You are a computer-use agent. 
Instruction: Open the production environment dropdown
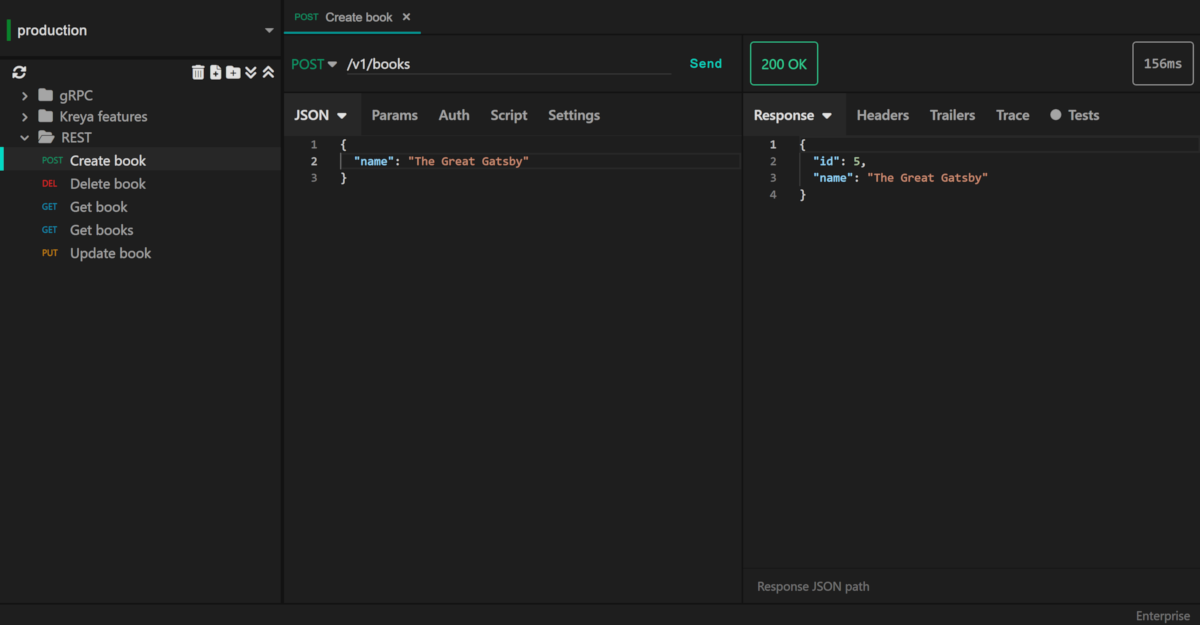point(268,30)
